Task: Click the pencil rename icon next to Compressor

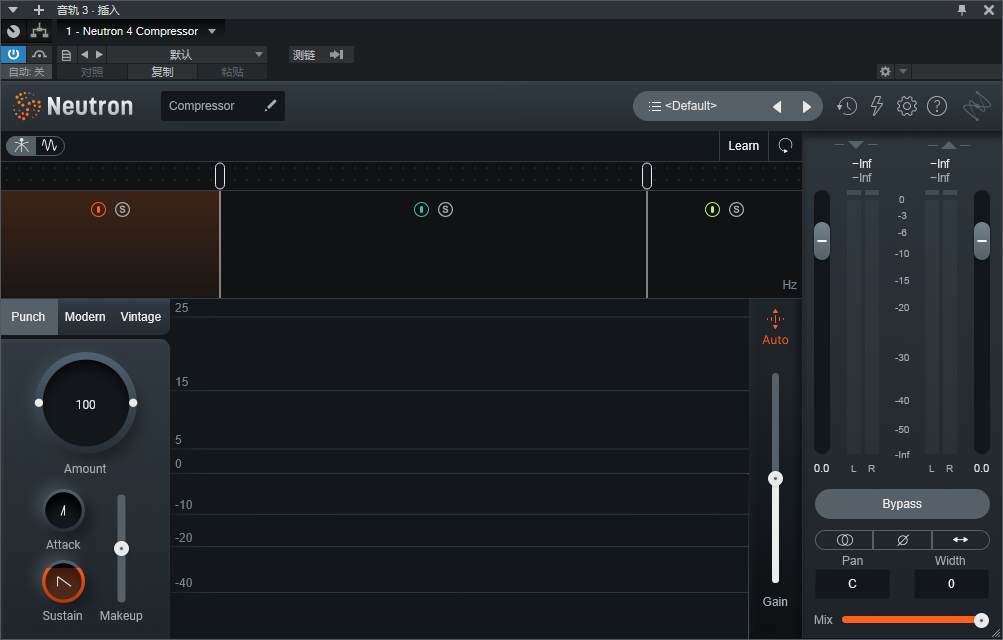Action: pos(271,105)
